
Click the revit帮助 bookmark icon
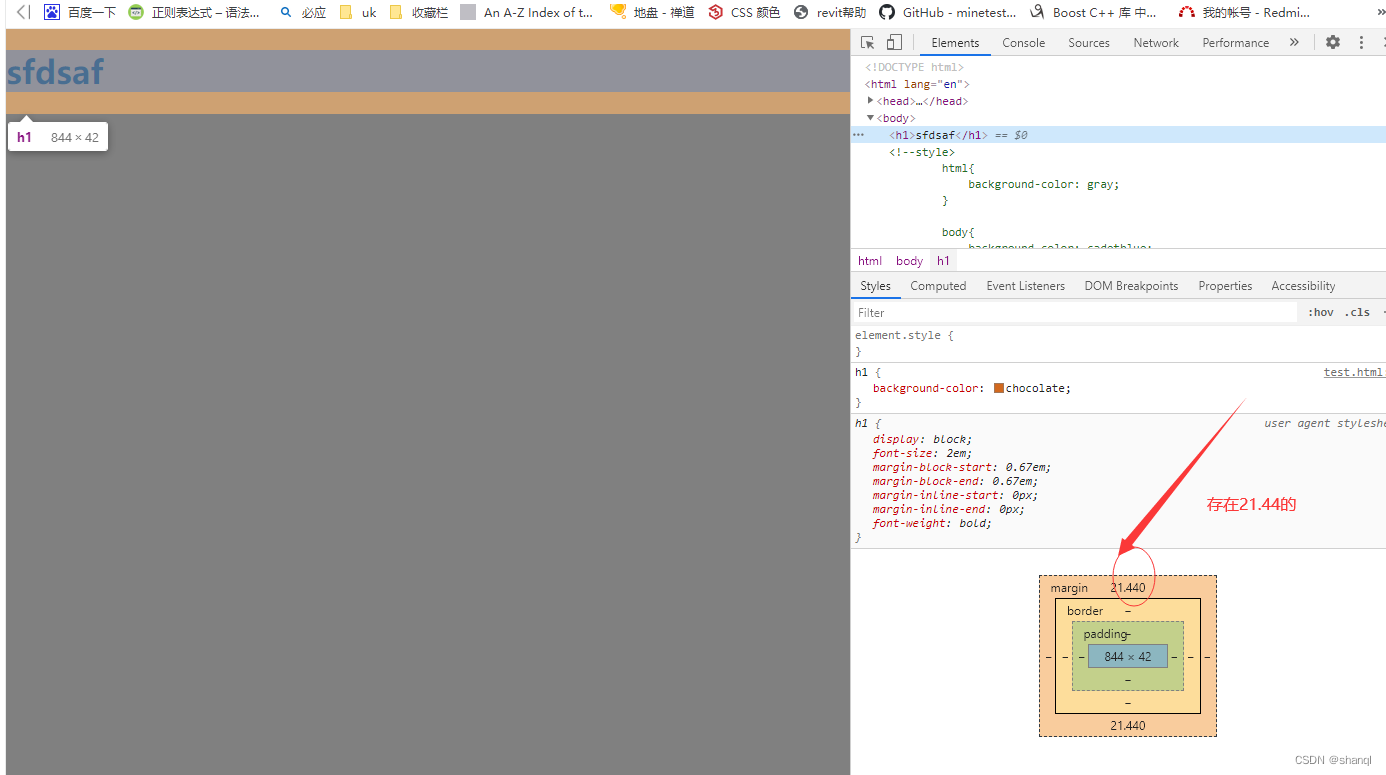[801, 12]
